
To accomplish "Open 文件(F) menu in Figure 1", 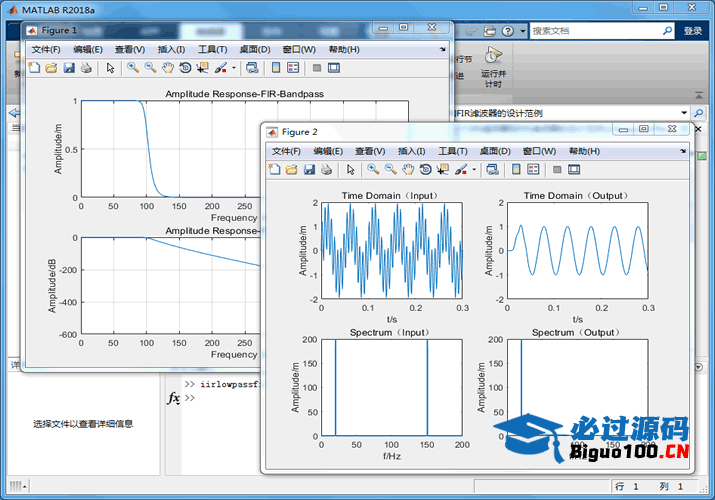I will (46, 49).
